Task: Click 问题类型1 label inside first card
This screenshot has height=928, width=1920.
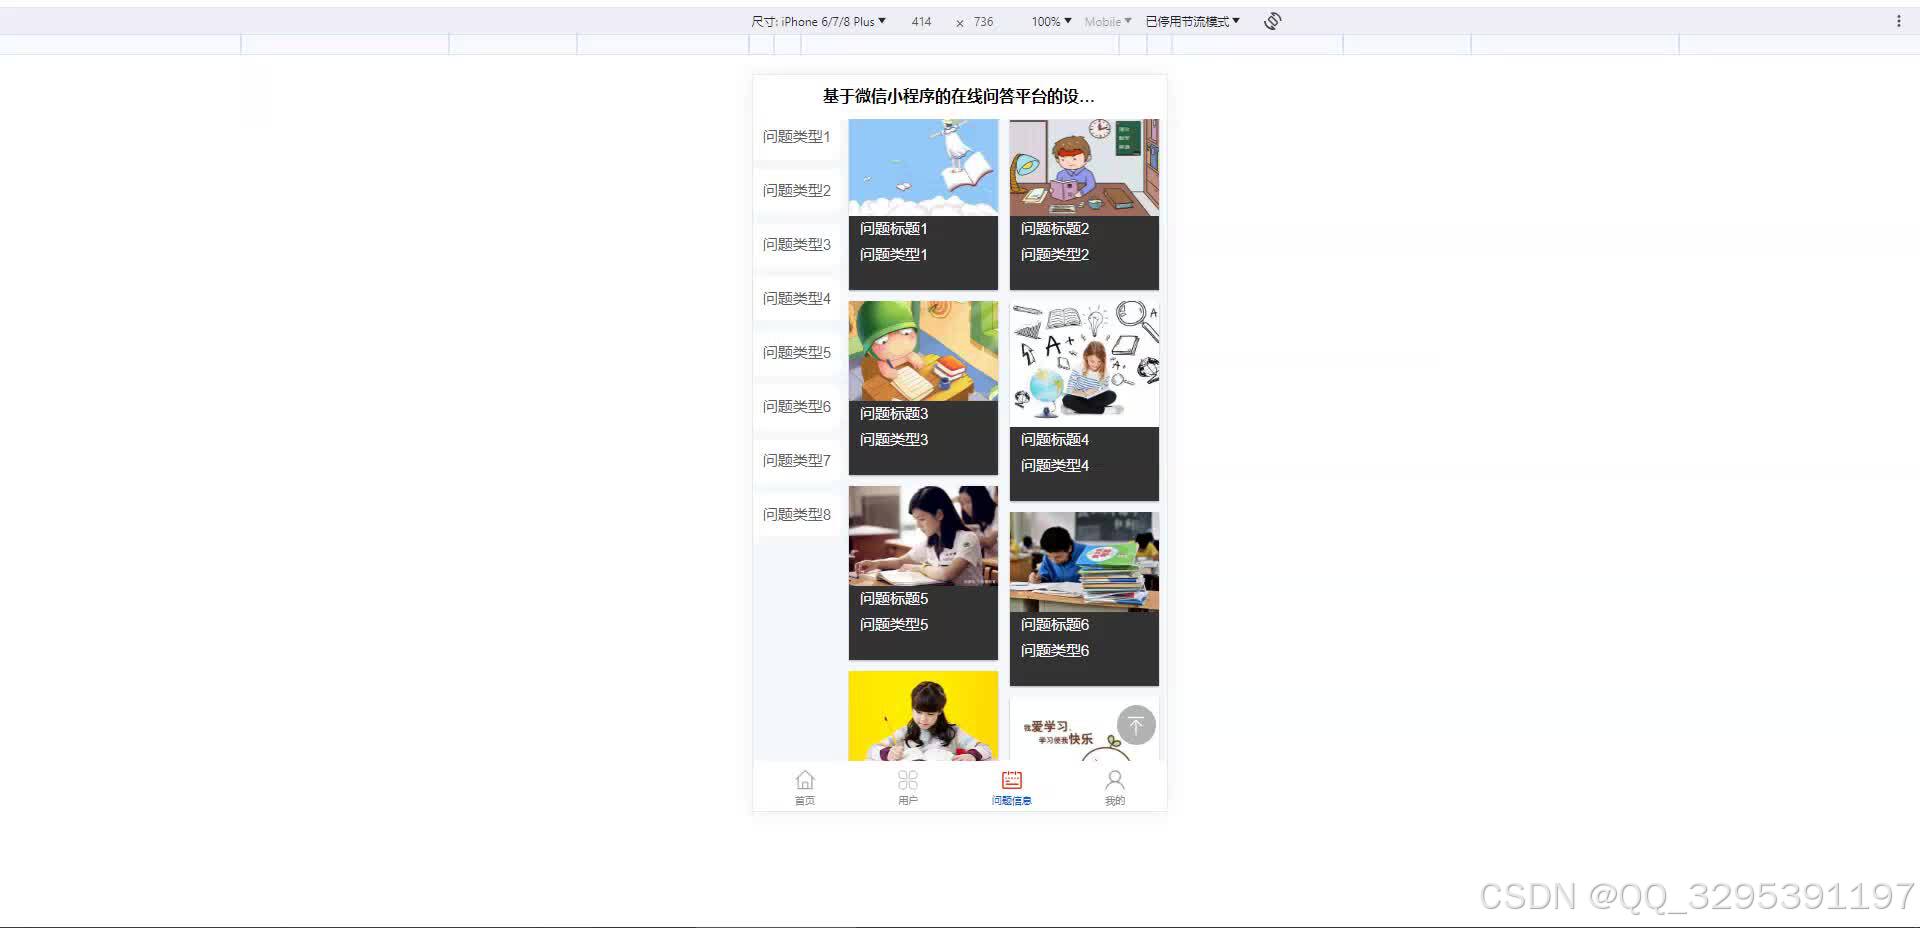Action: click(x=894, y=255)
